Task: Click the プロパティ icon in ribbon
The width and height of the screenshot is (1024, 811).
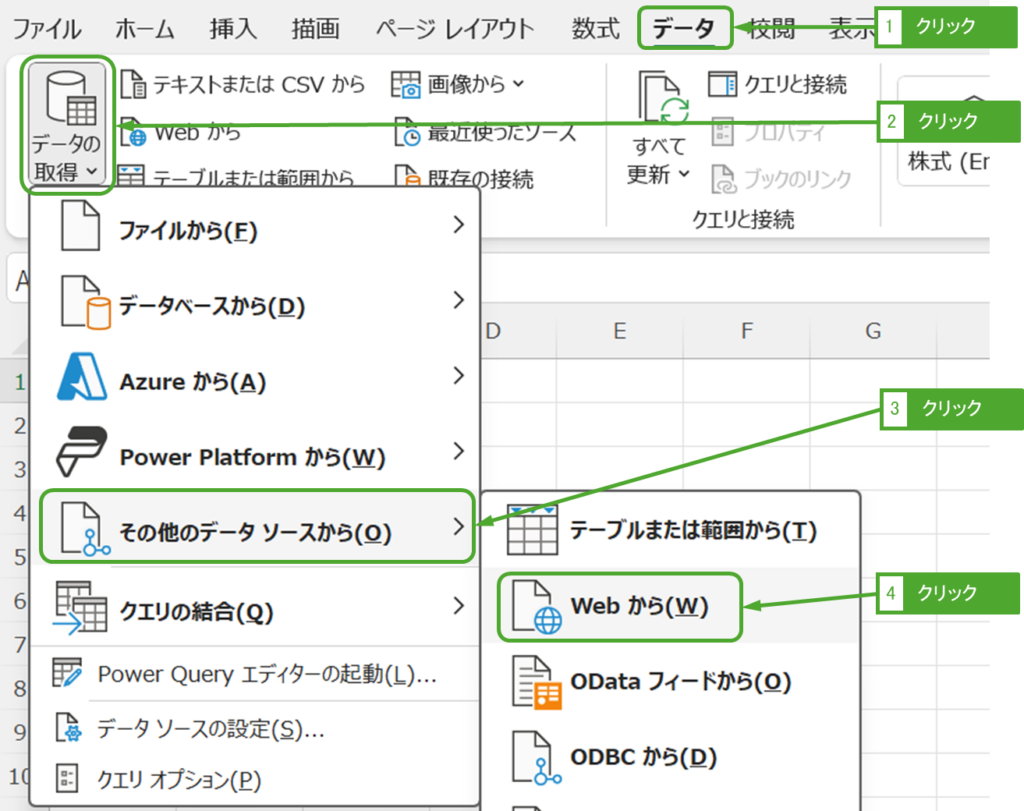Action: [722, 131]
